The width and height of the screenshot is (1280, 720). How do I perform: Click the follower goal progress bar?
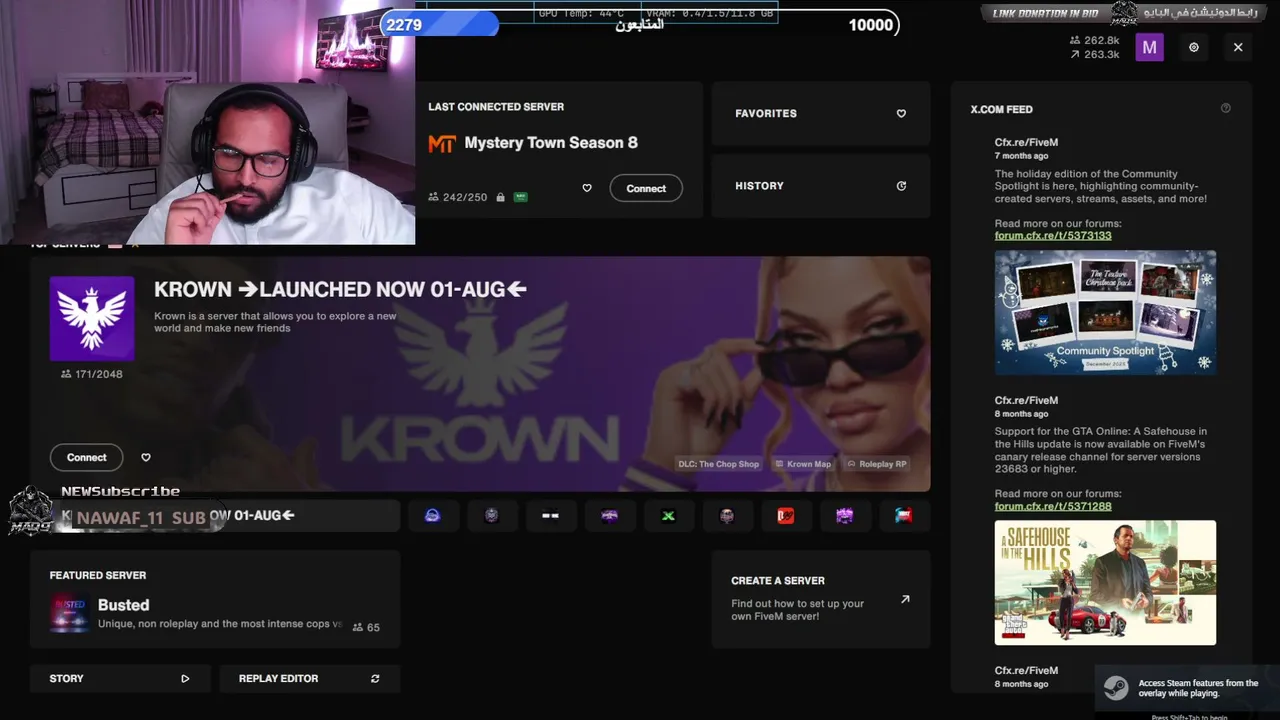[640, 24]
